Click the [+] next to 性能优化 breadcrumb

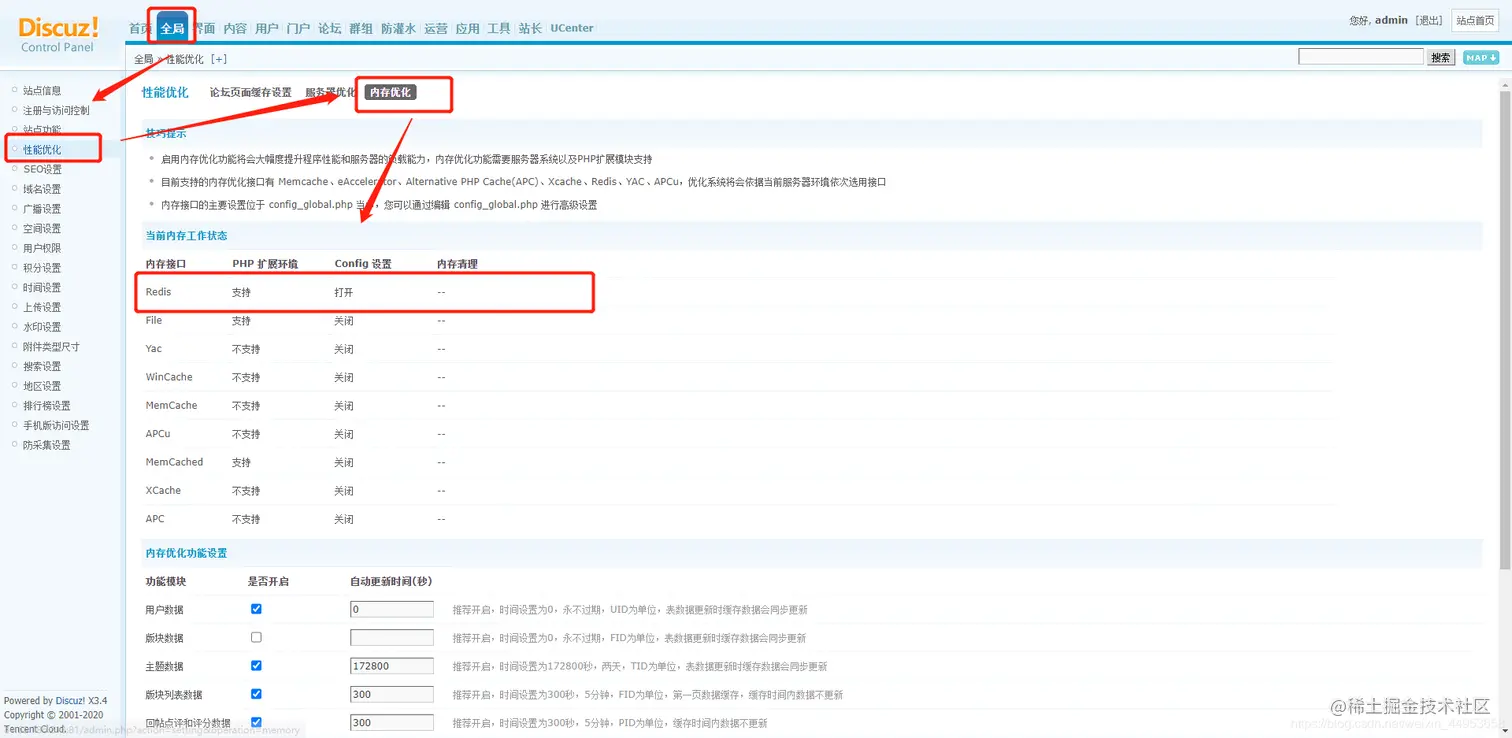click(x=218, y=60)
